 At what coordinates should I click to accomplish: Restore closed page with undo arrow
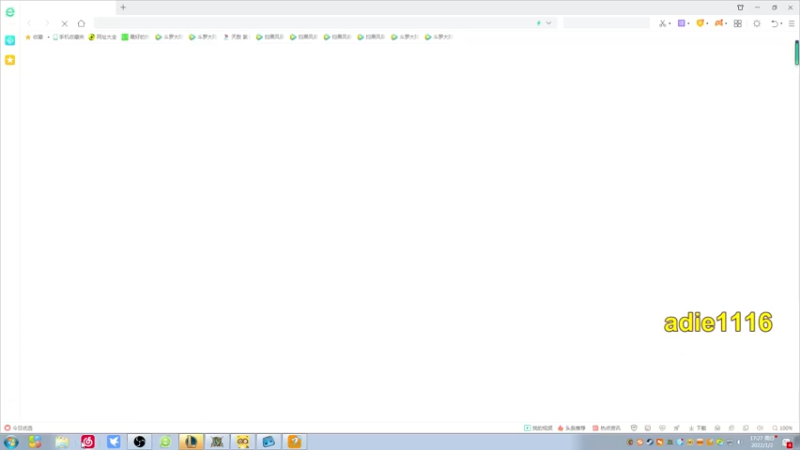[x=774, y=23]
